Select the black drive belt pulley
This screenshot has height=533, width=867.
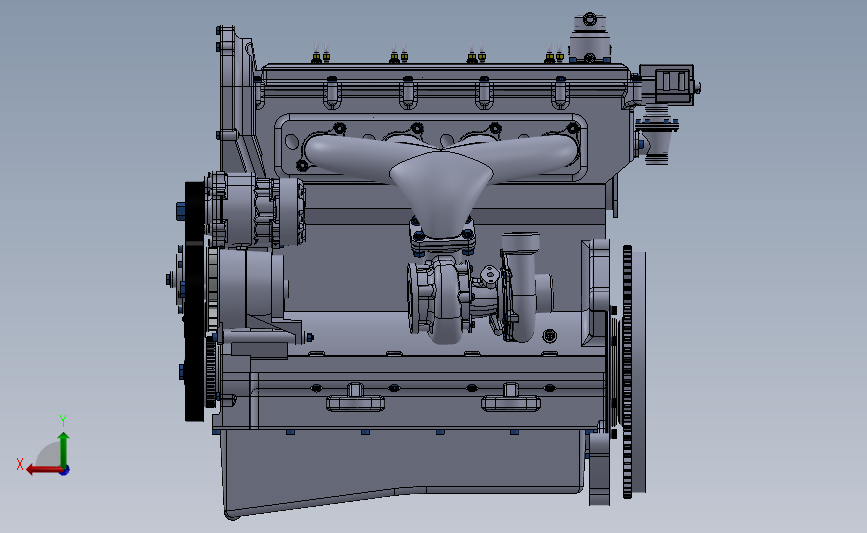(x=195, y=301)
